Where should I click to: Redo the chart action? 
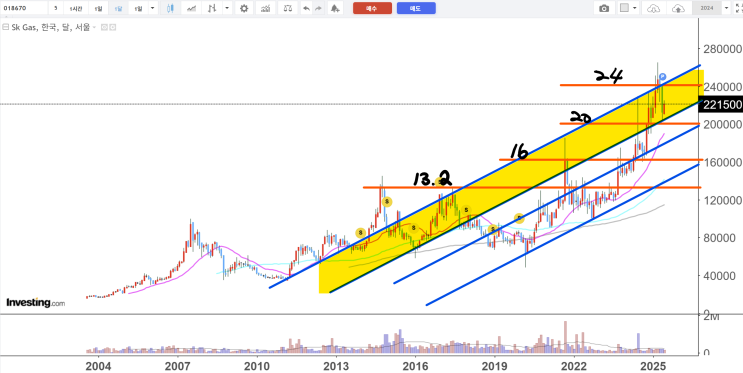pyautogui.click(x=318, y=8)
